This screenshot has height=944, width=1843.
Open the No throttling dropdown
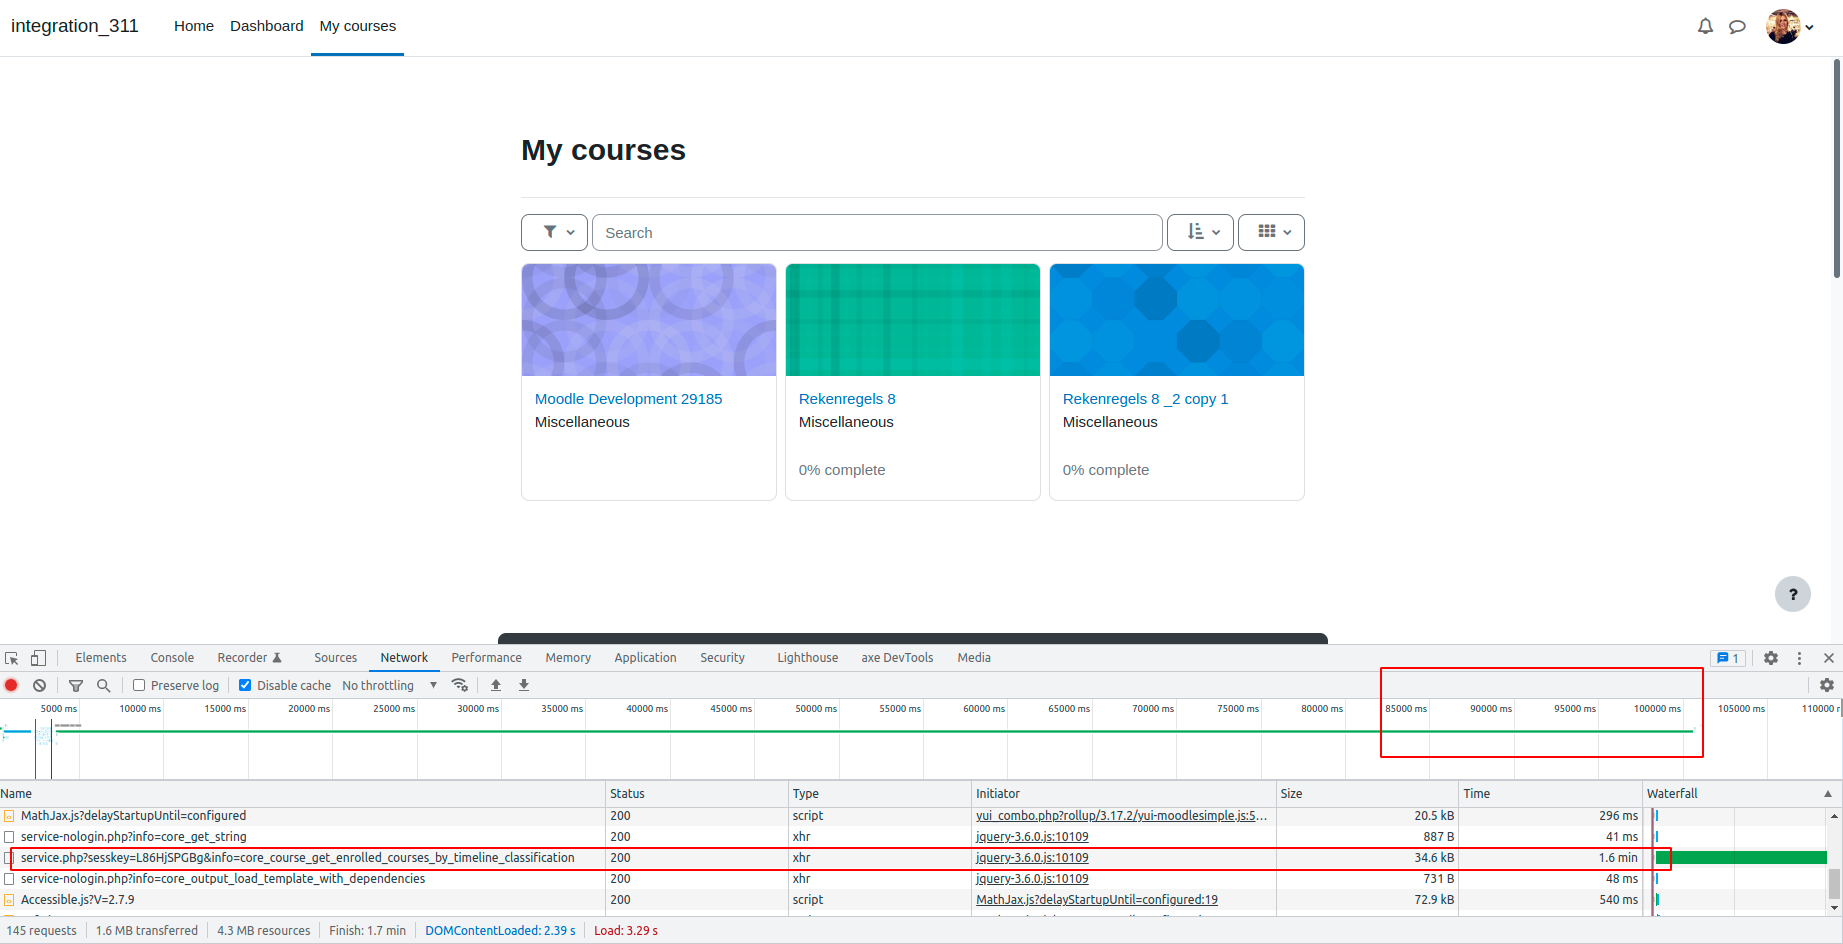coord(390,685)
